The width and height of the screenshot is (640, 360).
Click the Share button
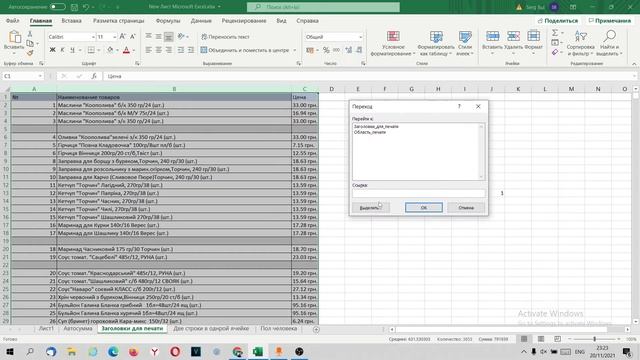(558, 20)
